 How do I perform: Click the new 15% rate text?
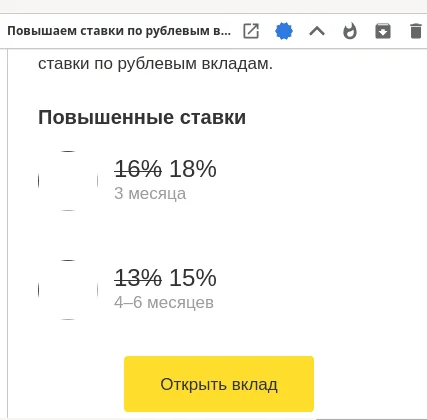[193, 278]
